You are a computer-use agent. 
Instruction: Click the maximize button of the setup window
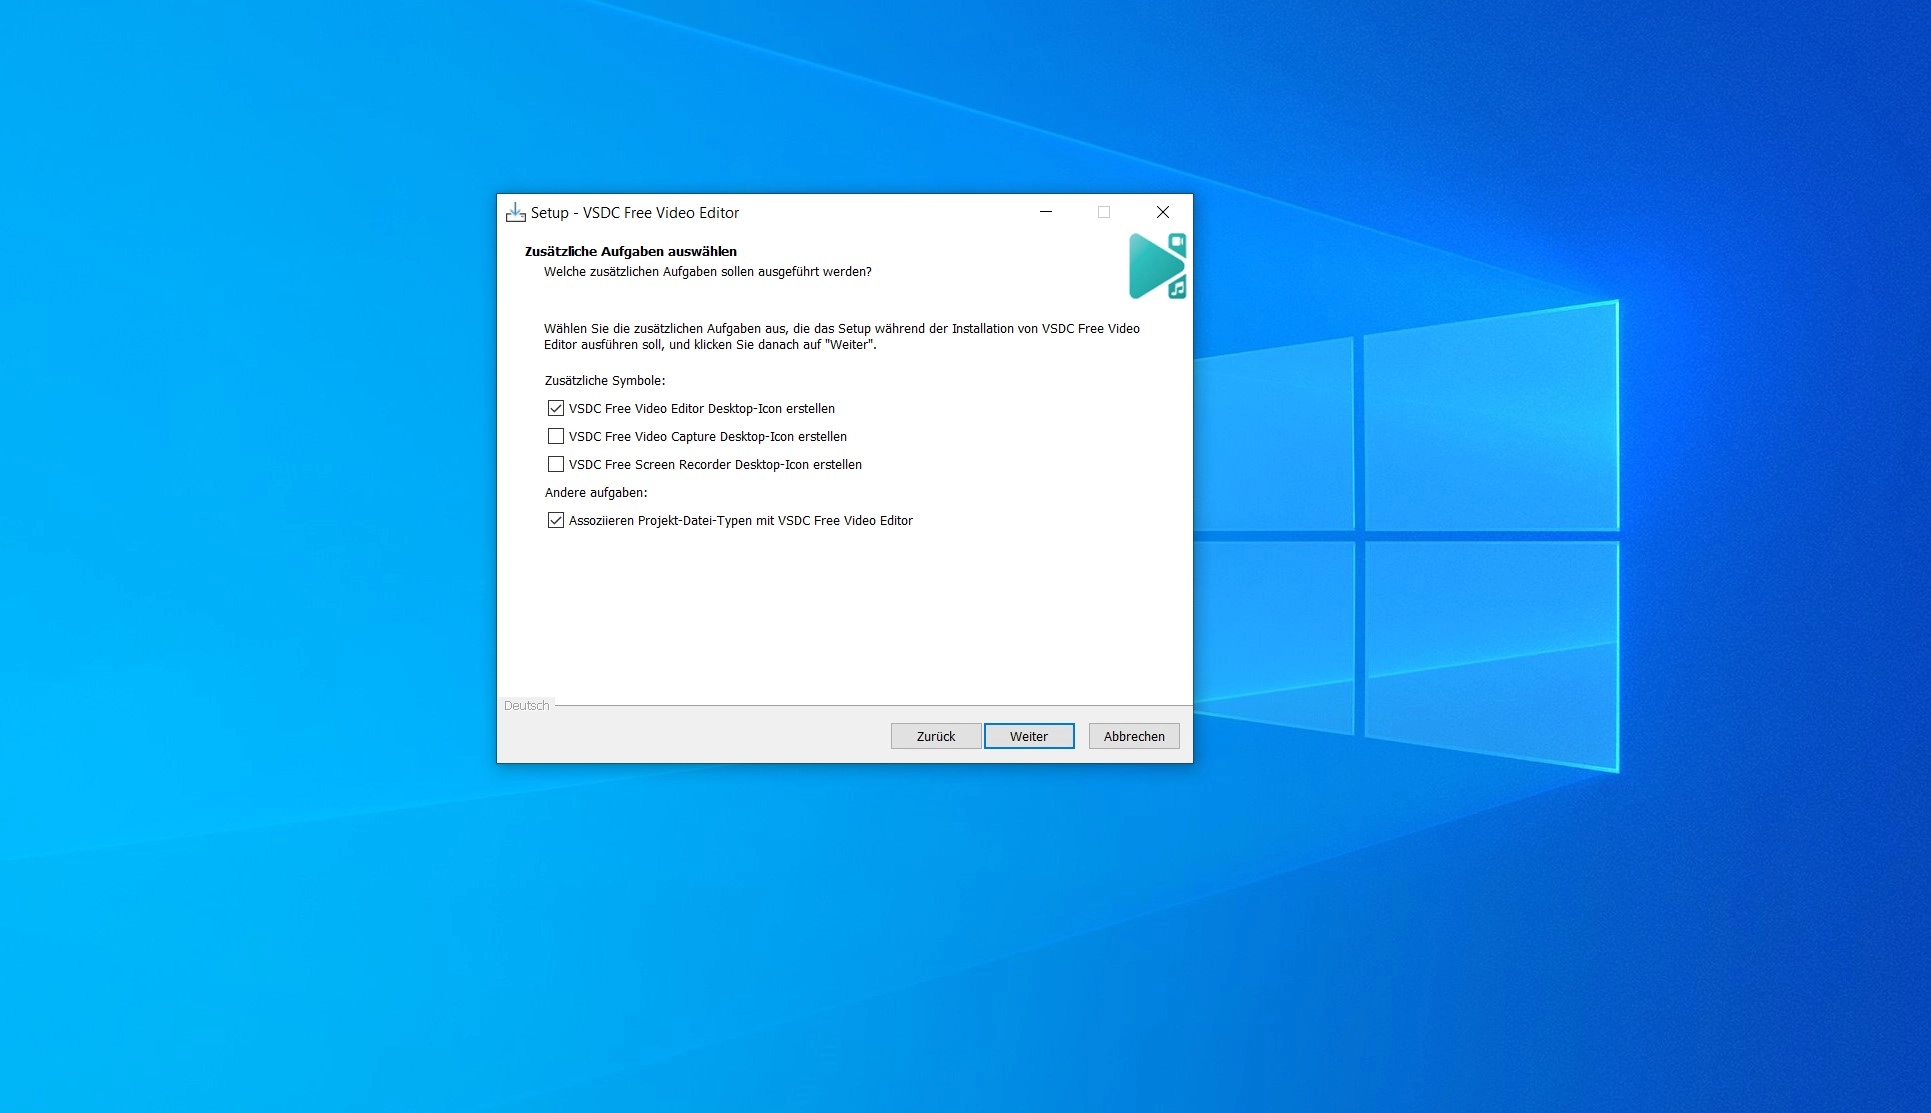(1104, 212)
